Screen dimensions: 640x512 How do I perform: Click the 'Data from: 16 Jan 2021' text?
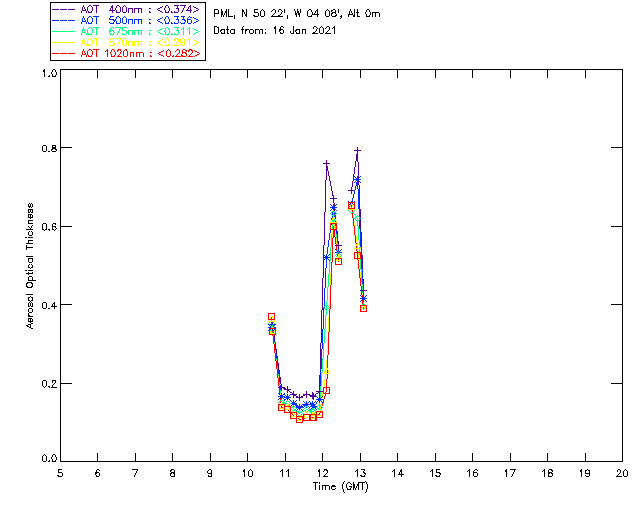275,31
